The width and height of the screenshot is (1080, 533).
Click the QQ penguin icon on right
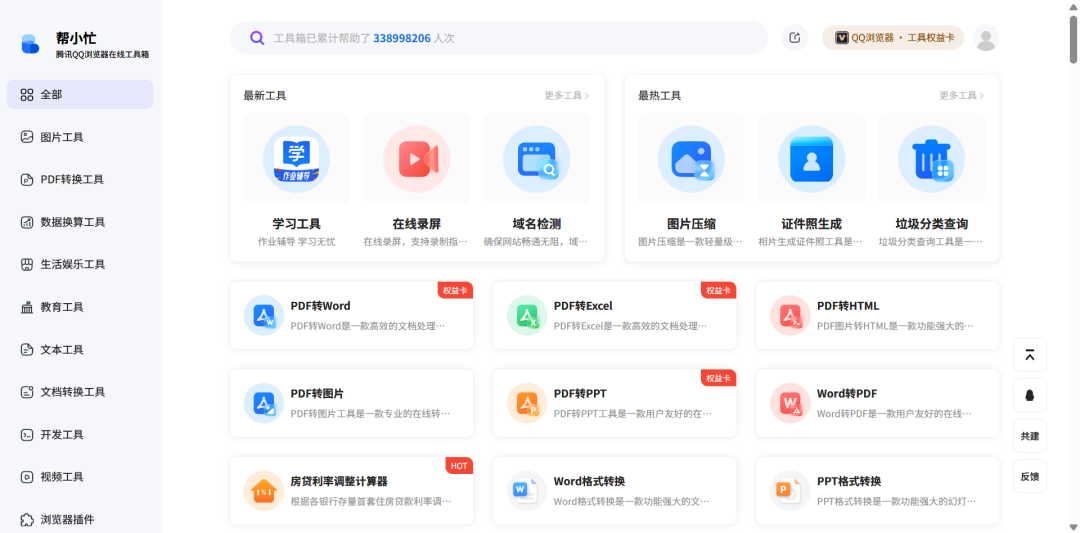(1030, 395)
